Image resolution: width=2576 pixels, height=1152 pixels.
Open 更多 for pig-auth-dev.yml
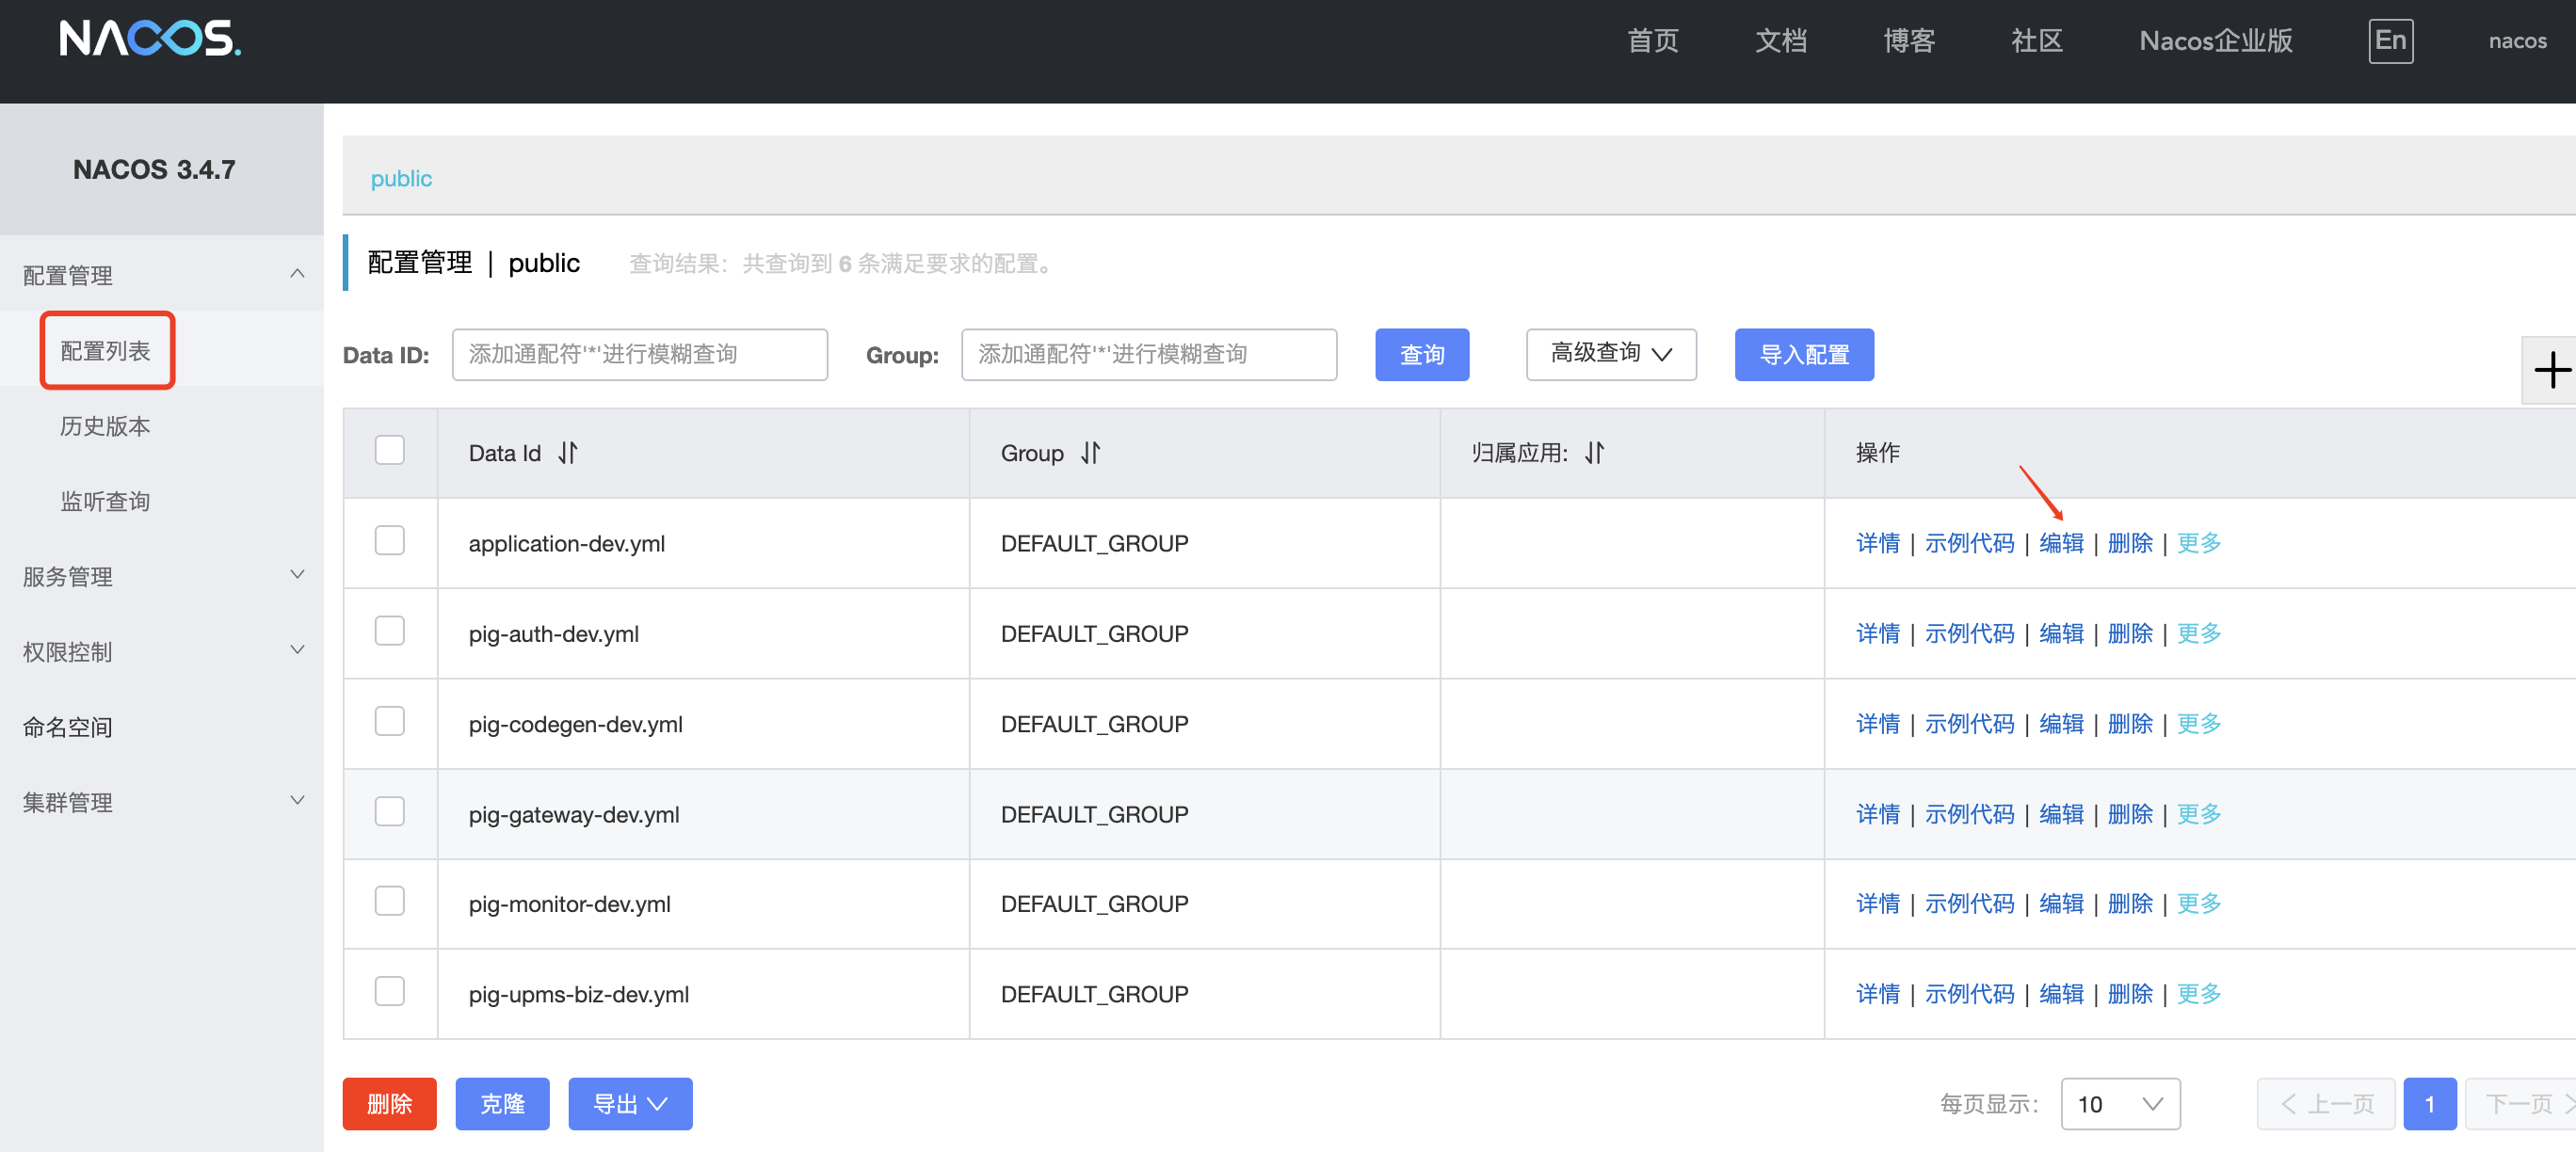pyautogui.click(x=2199, y=633)
